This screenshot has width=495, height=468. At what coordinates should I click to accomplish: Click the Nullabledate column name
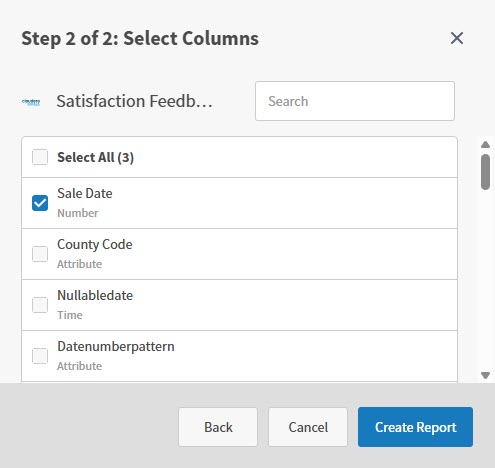pyautogui.click(x=95, y=295)
